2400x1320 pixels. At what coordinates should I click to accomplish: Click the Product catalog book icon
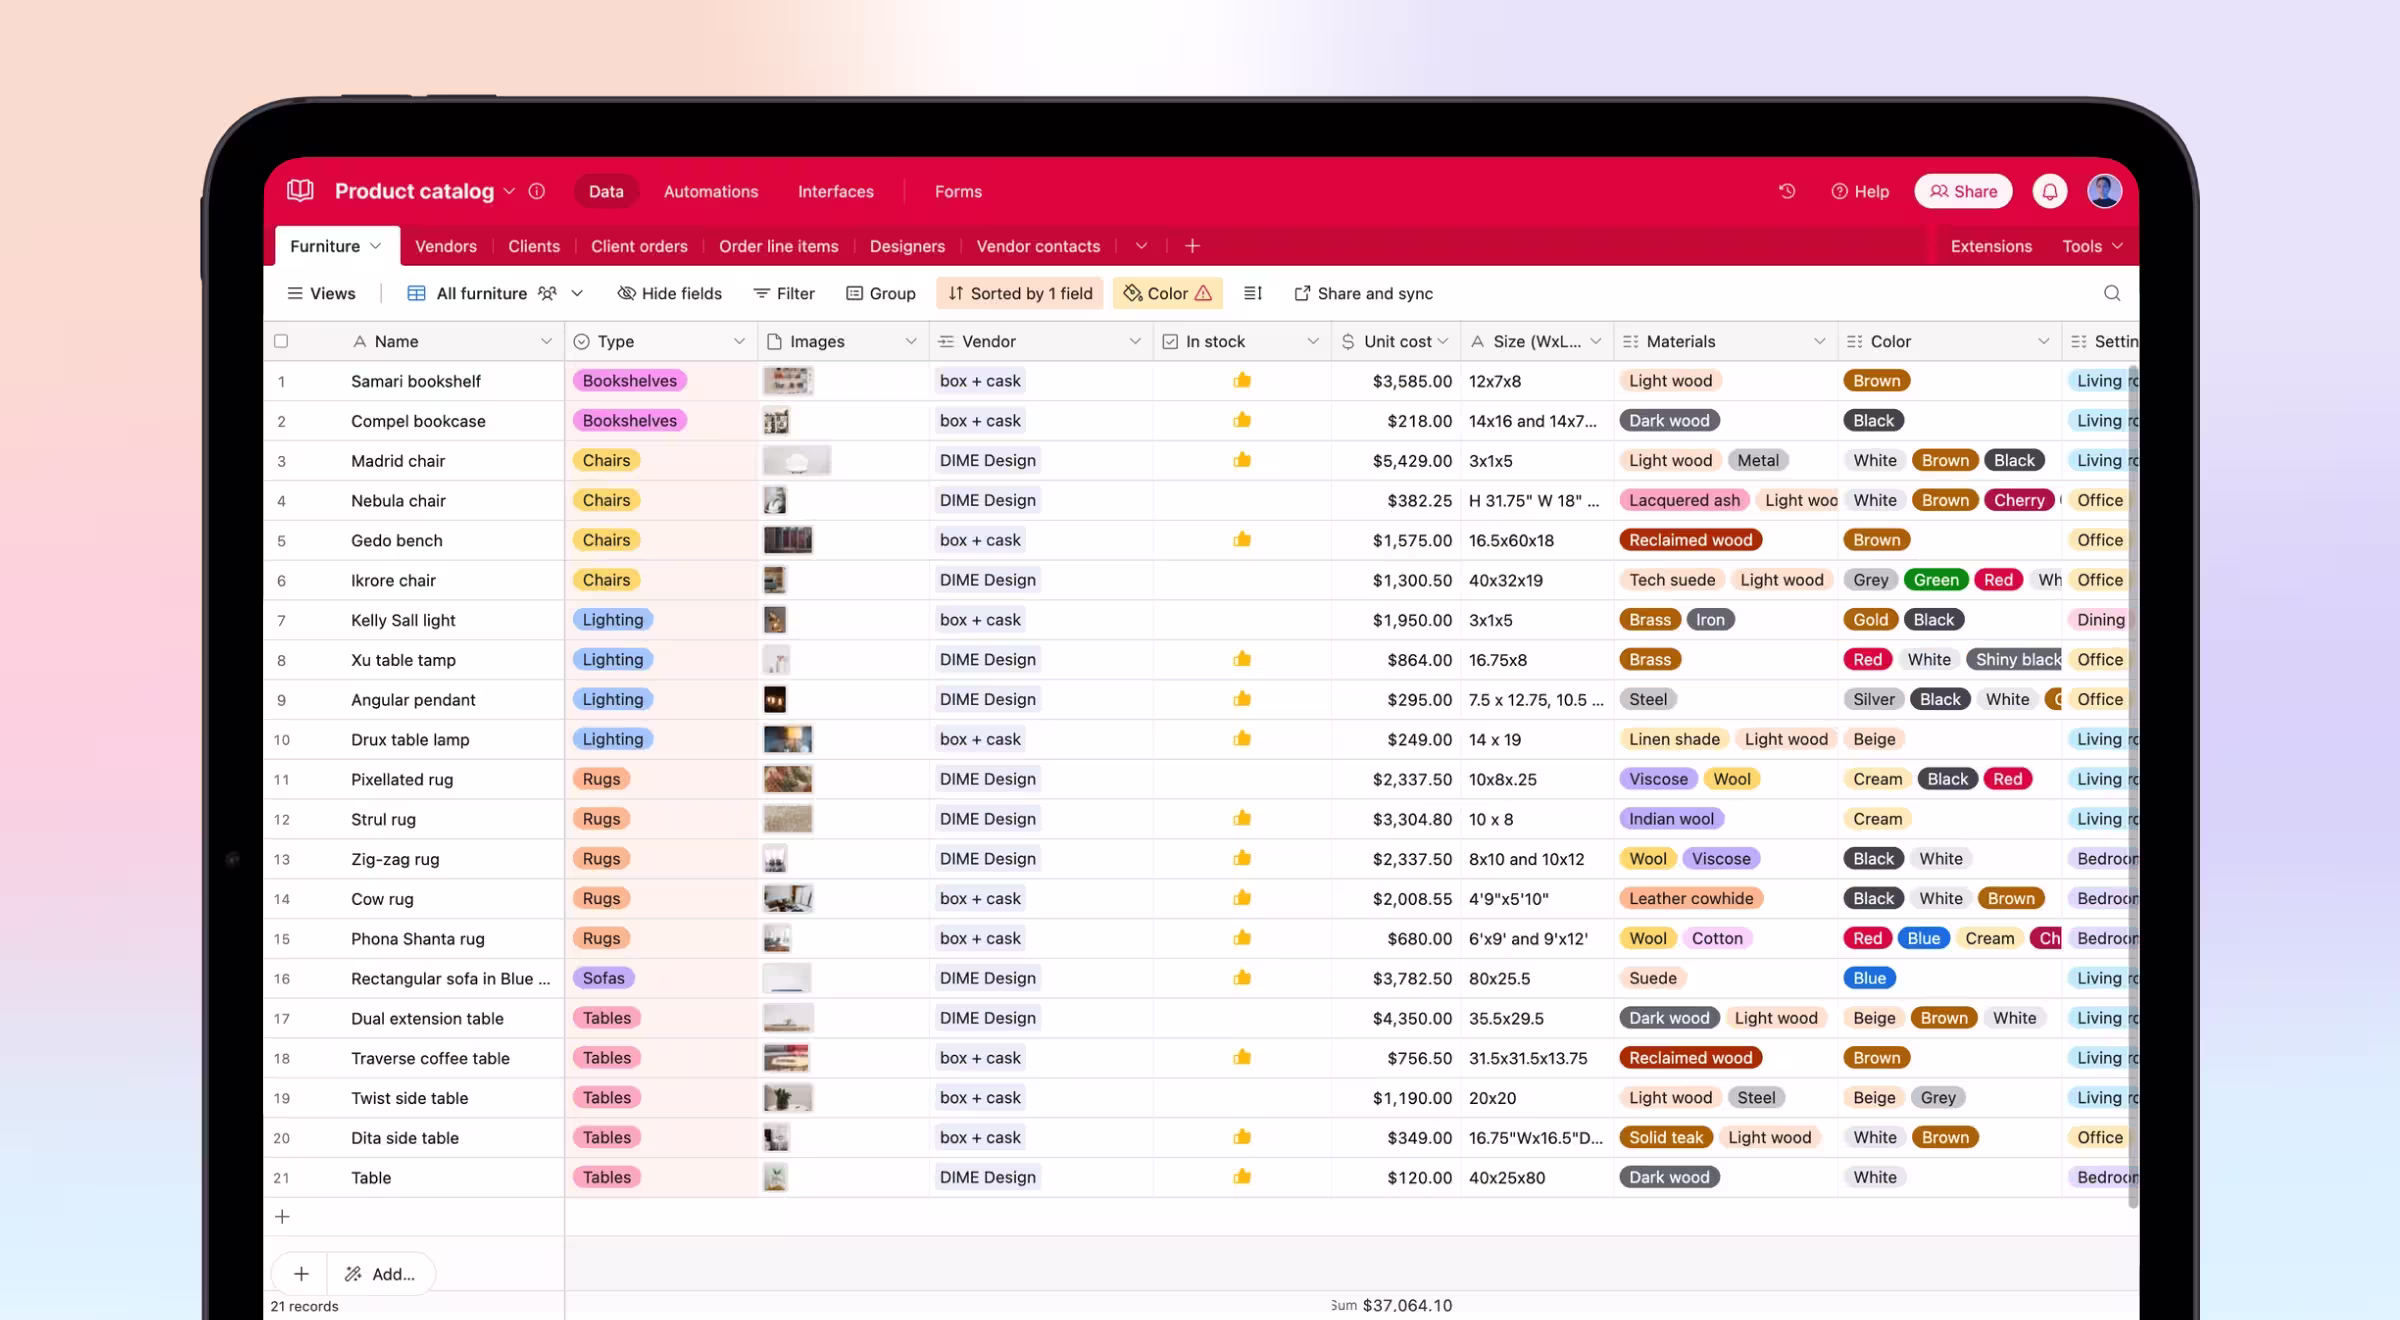pyautogui.click(x=300, y=190)
